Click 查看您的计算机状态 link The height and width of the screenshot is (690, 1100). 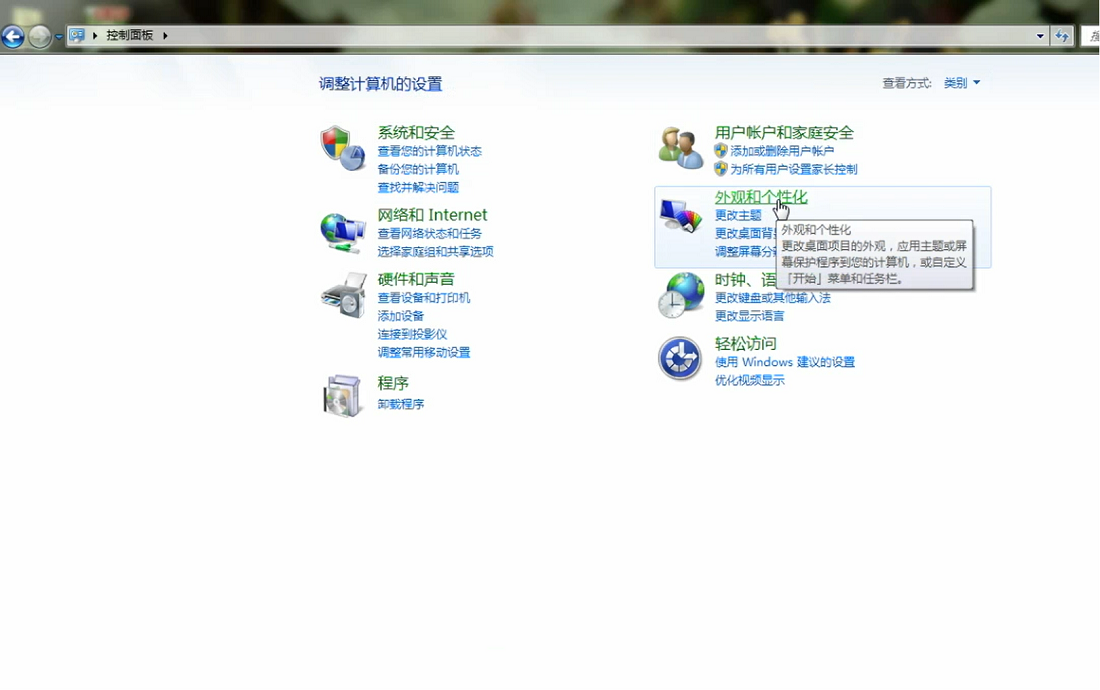[429, 151]
